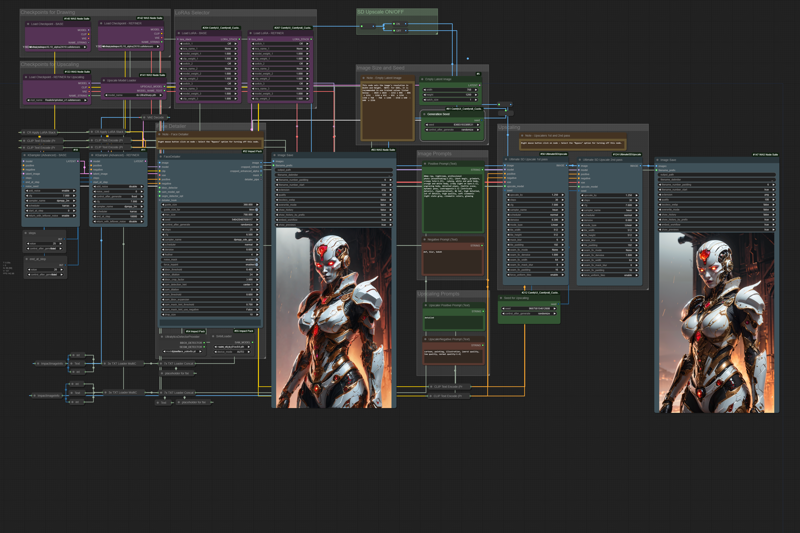Open control_after_generate dropdown in Generation Seed
This screenshot has height=533, width=800.
[x=454, y=129]
